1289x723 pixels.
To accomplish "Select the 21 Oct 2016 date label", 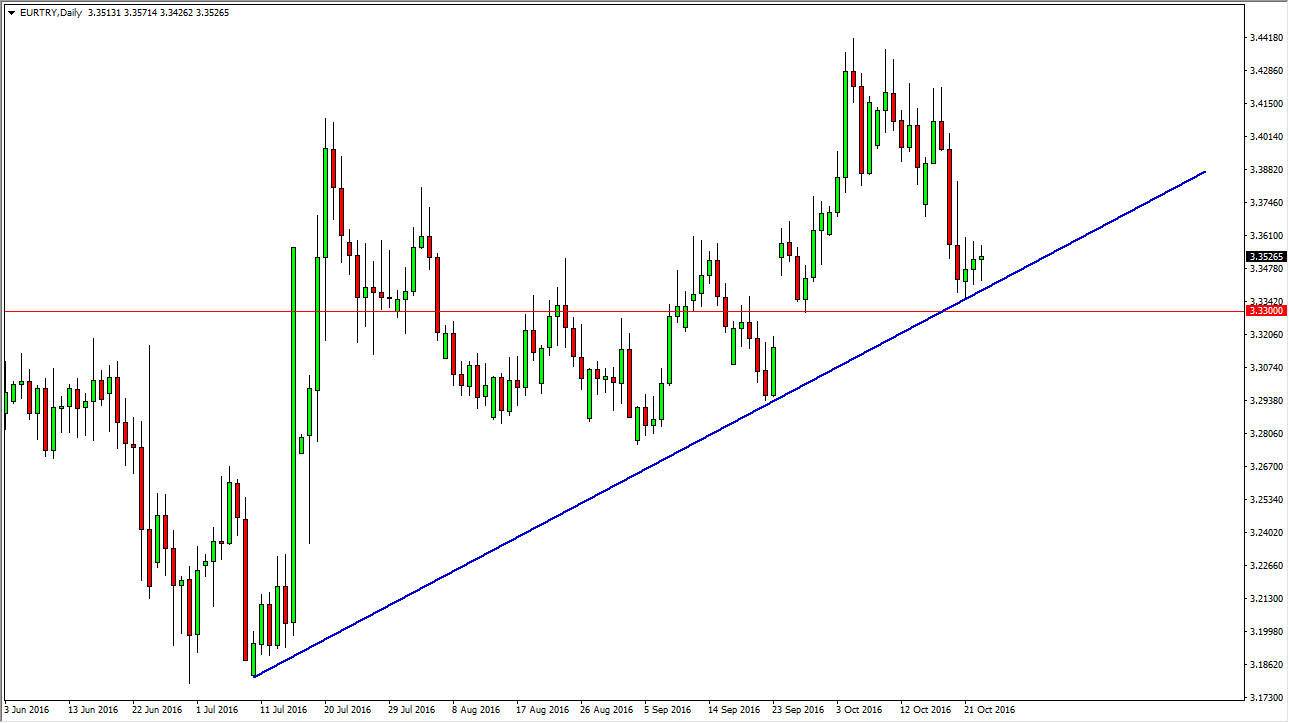I will point(990,709).
